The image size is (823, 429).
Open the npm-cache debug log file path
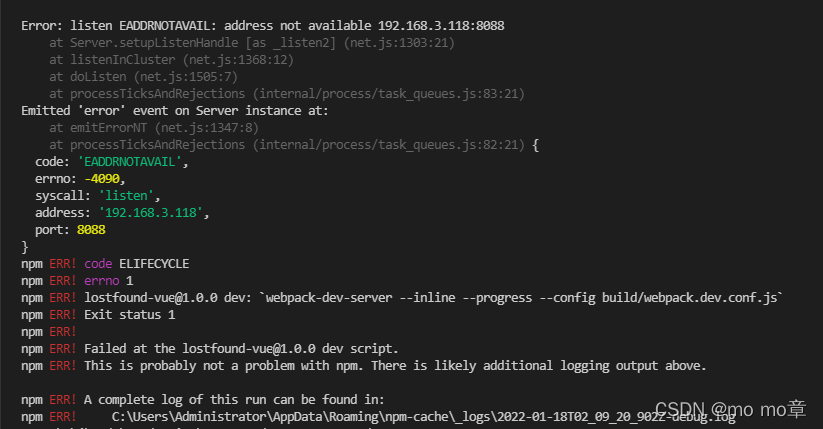click(x=424, y=417)
